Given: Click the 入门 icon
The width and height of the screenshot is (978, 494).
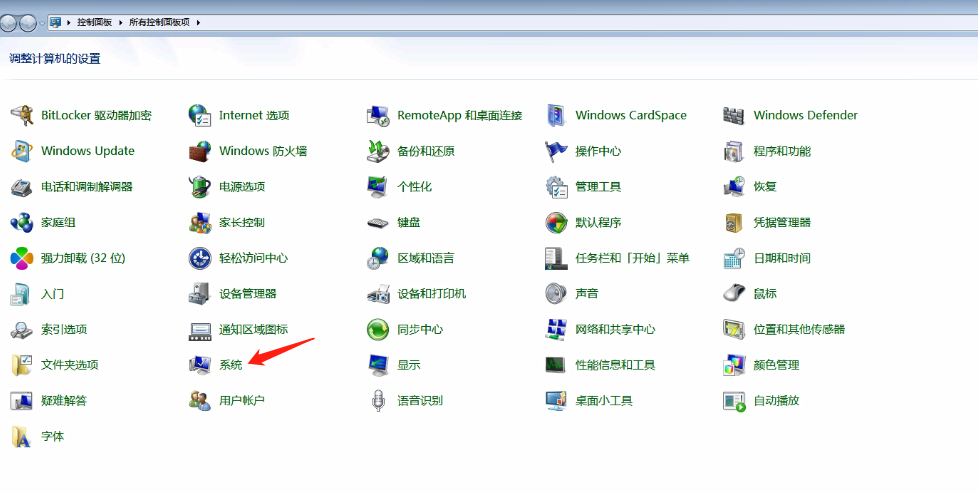Looking at the screenshot, I should [22, 294].
